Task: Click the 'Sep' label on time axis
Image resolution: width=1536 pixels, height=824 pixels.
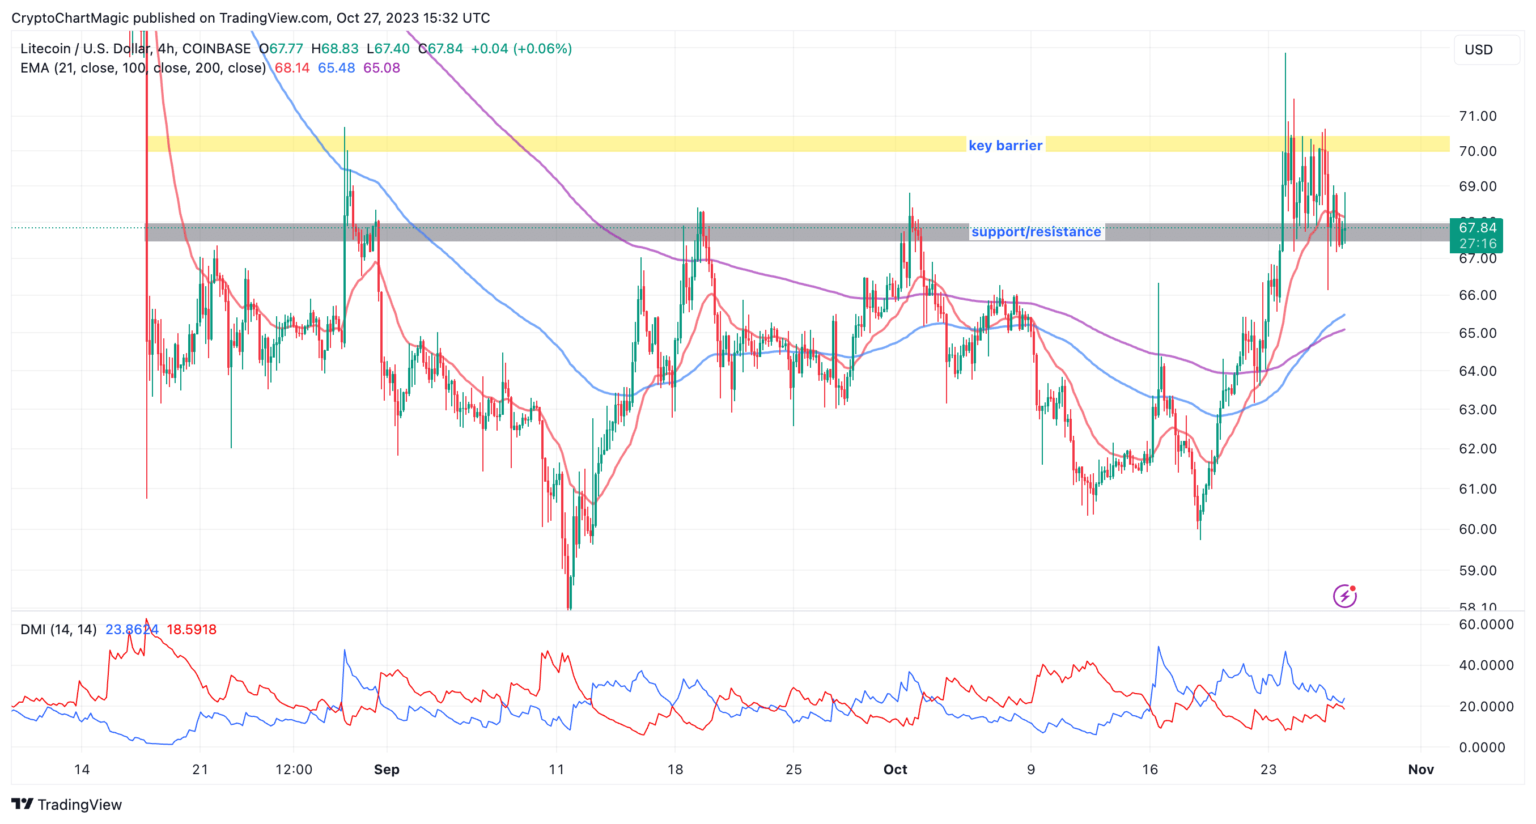Action: click(x=386, y=769)
